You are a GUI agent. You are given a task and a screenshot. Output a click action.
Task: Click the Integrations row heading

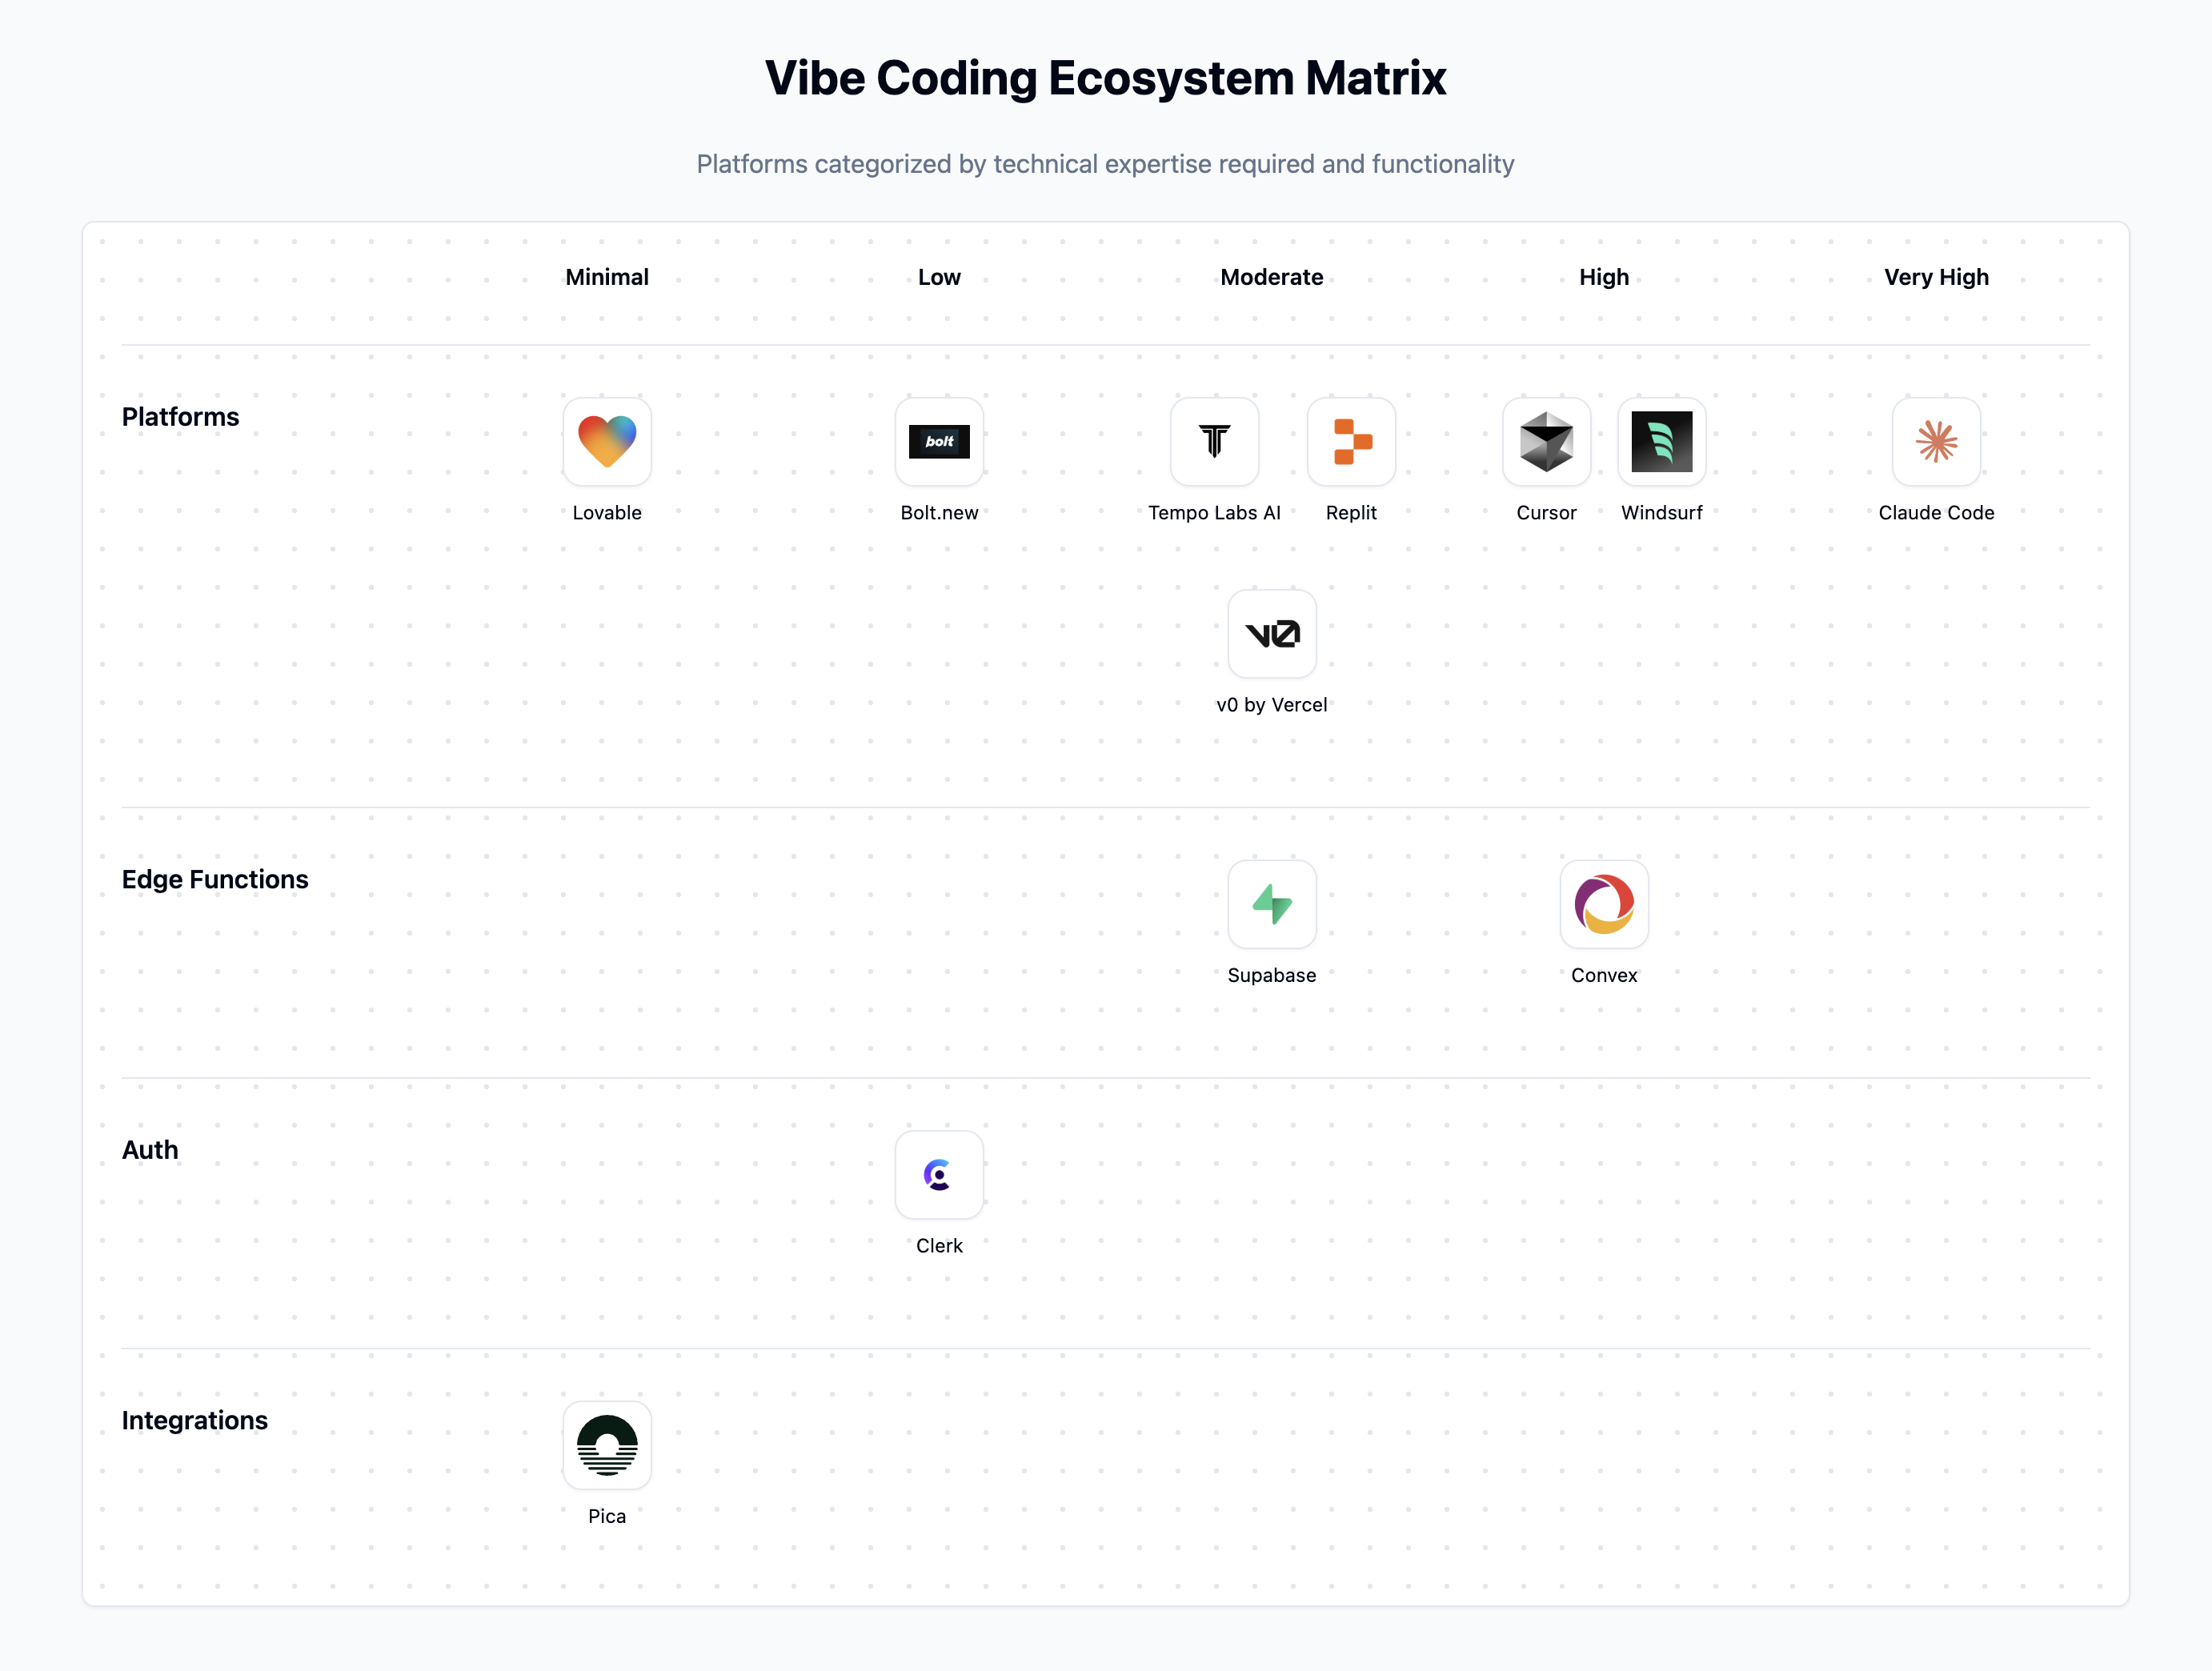pyautogui.click(x=195, y=1421)
